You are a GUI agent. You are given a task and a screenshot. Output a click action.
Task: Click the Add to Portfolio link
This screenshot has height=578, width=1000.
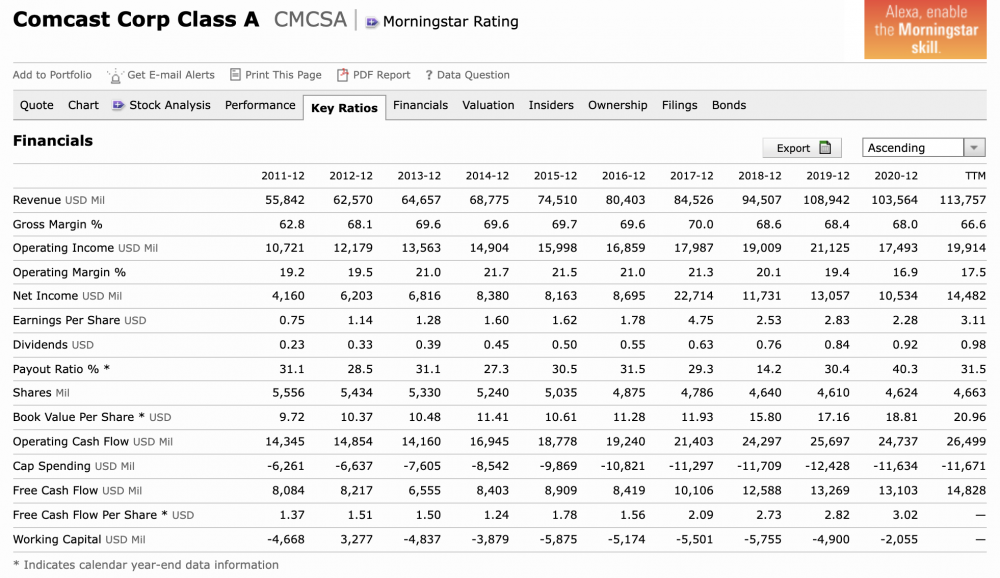pyautogui.click(x=52, y=75)
